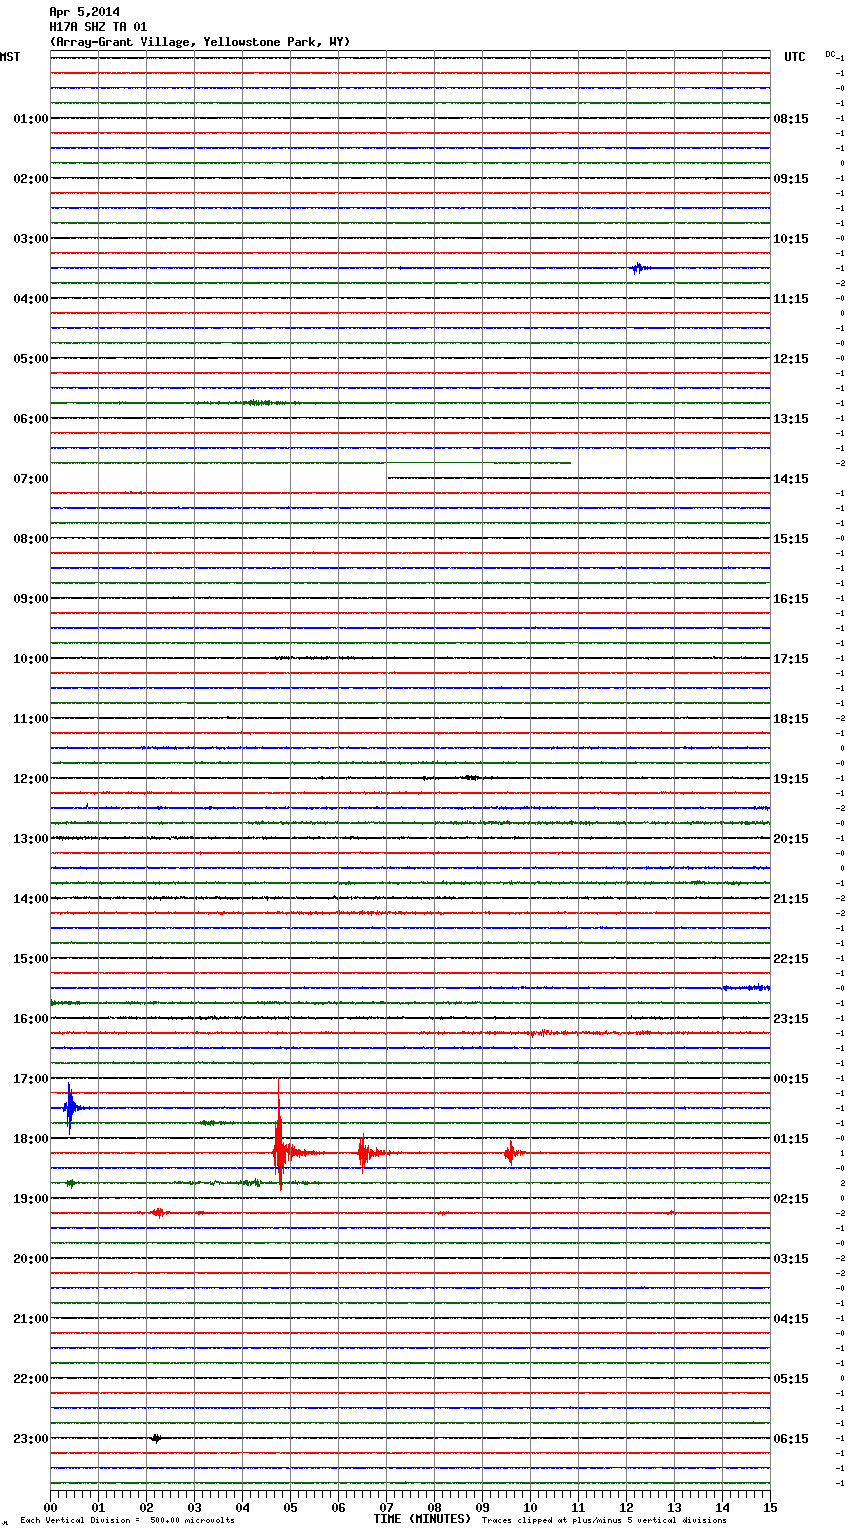
Task: Select the 18:00 MST time label
Action: pyautogui.click(x=30, y=1139)
